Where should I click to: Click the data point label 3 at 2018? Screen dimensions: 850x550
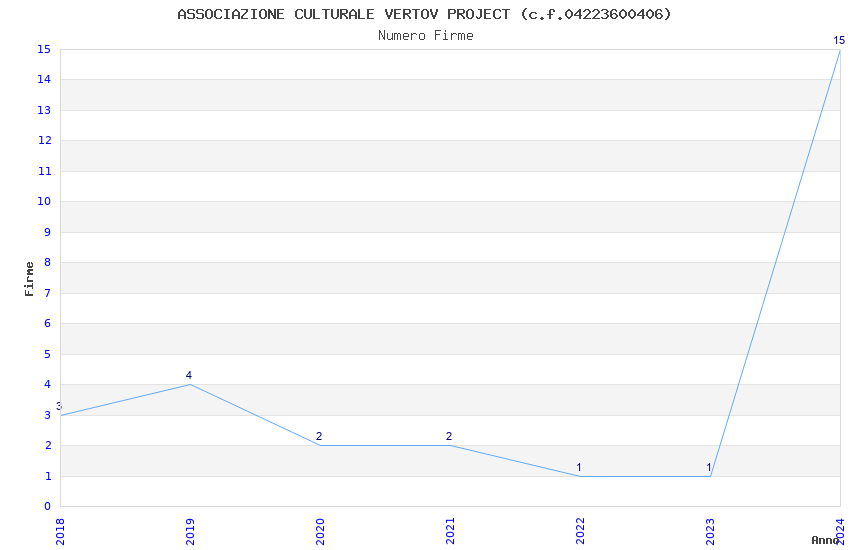pos(59,406)
